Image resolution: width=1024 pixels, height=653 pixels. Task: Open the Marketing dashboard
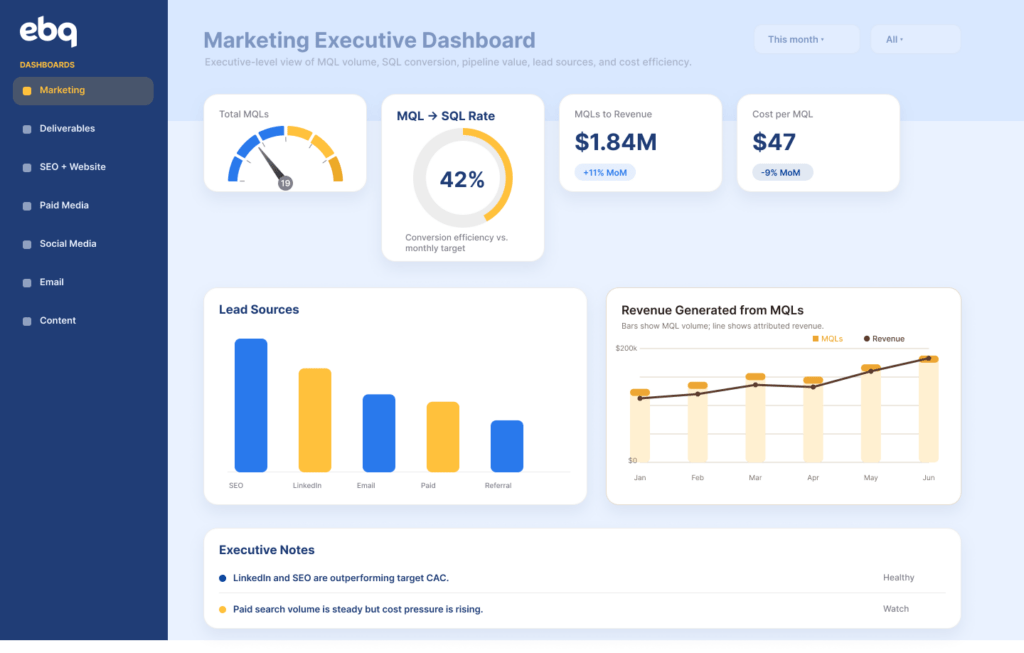click(x=83, y=91)
